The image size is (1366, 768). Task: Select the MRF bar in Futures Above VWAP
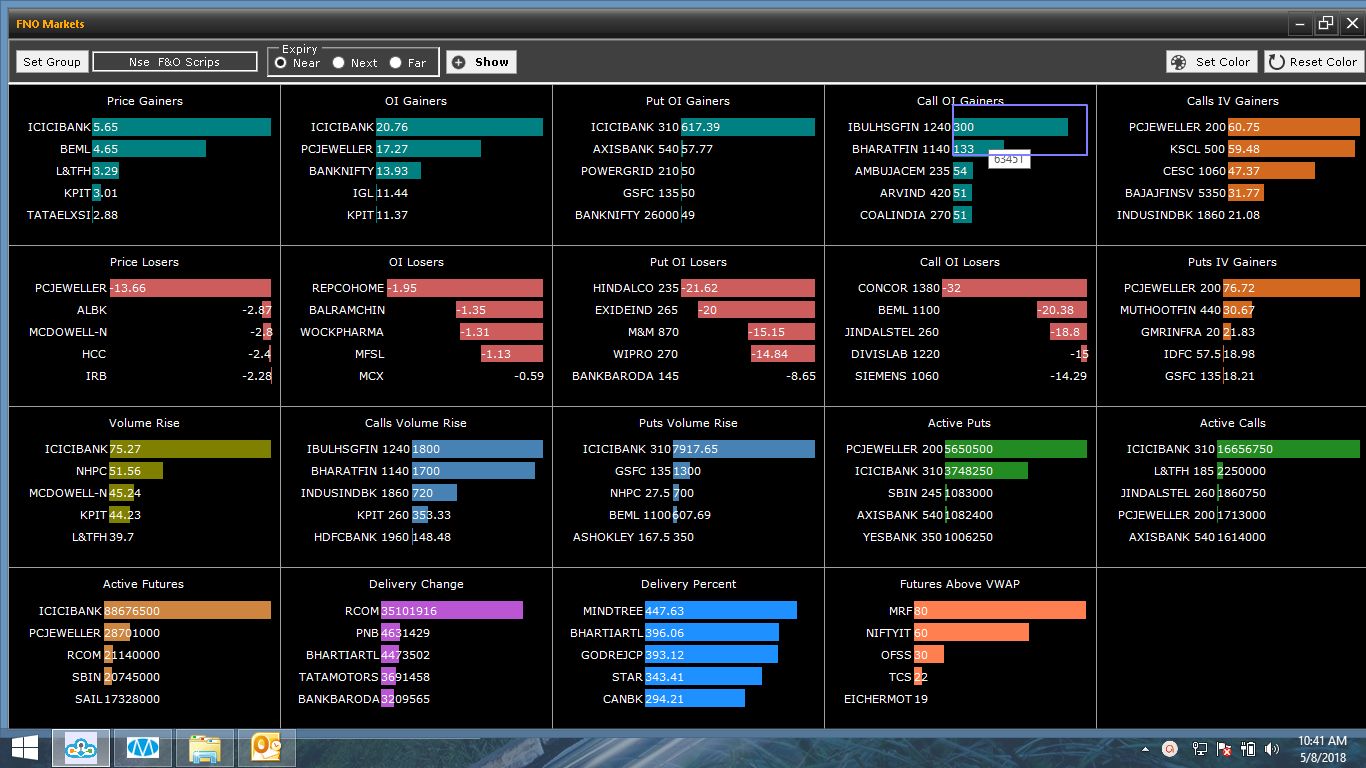click(x=1000, y=610)
